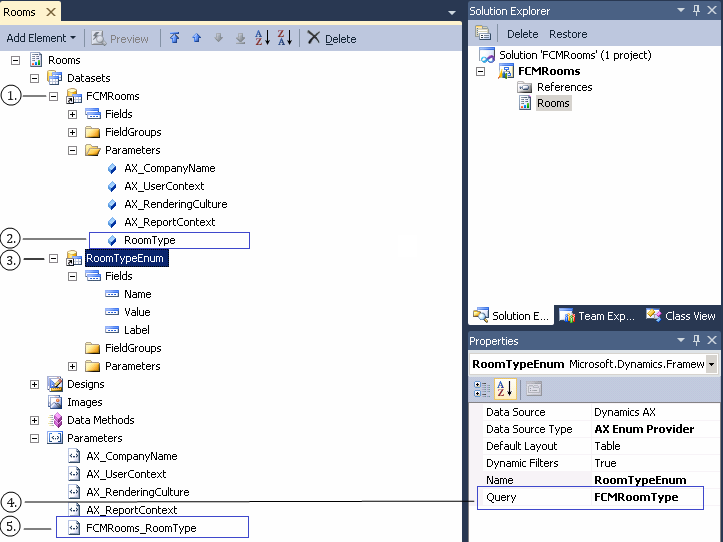The image size is (723, 542).
Task: Collapse Parameters folder under FCMRooms
Action: point(72,150)
